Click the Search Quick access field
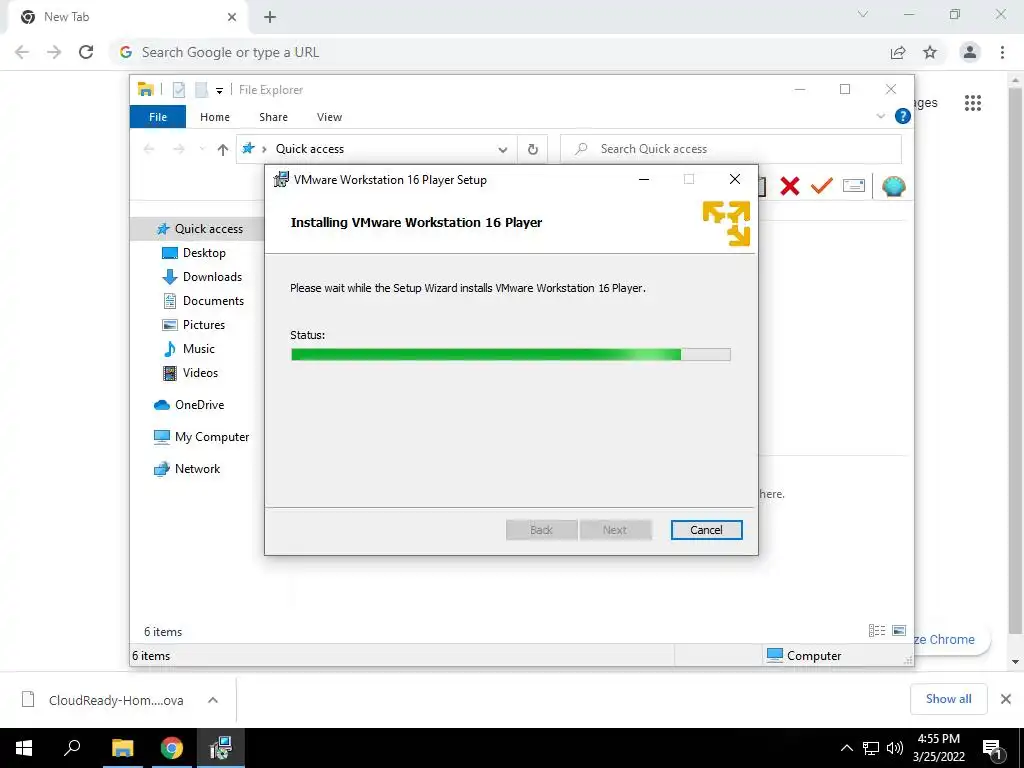Image resolution: width=1024 pixels, height=768 pixels. (731, 149)
